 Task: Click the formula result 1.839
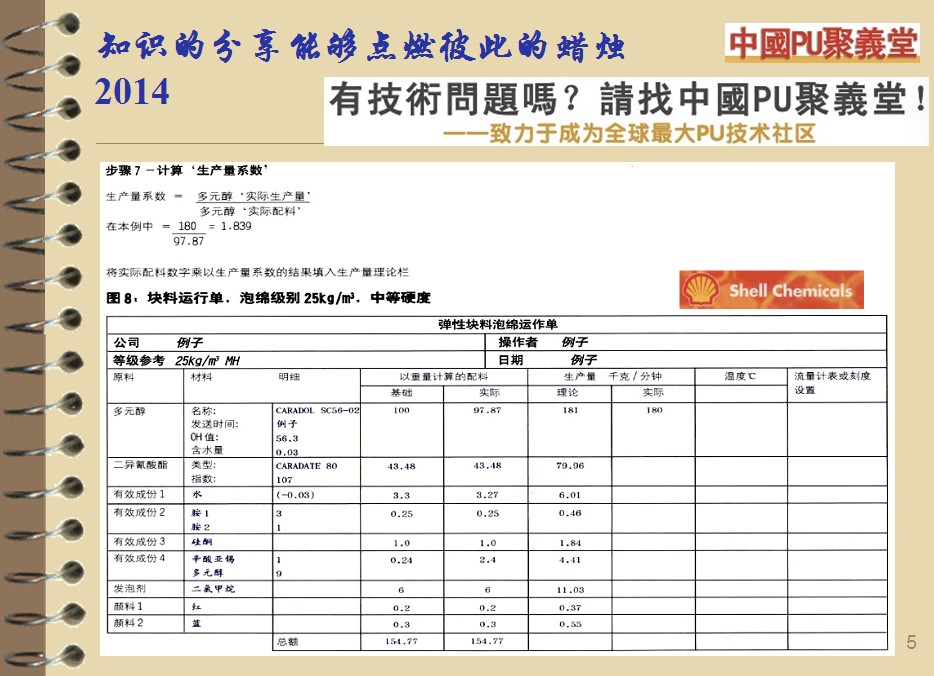pos(236,226)
